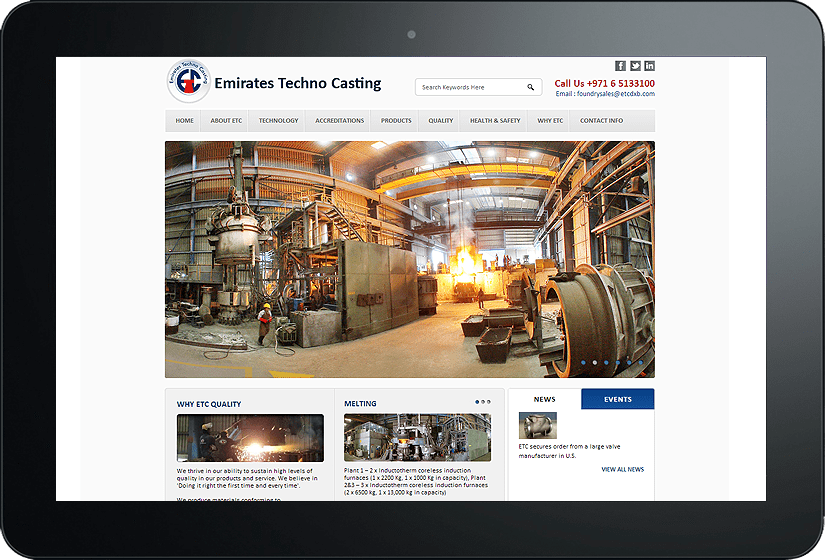Viewport: 825px width, 560px height.
Task: Switch to the News tab
Action: (x=544, y=399)
